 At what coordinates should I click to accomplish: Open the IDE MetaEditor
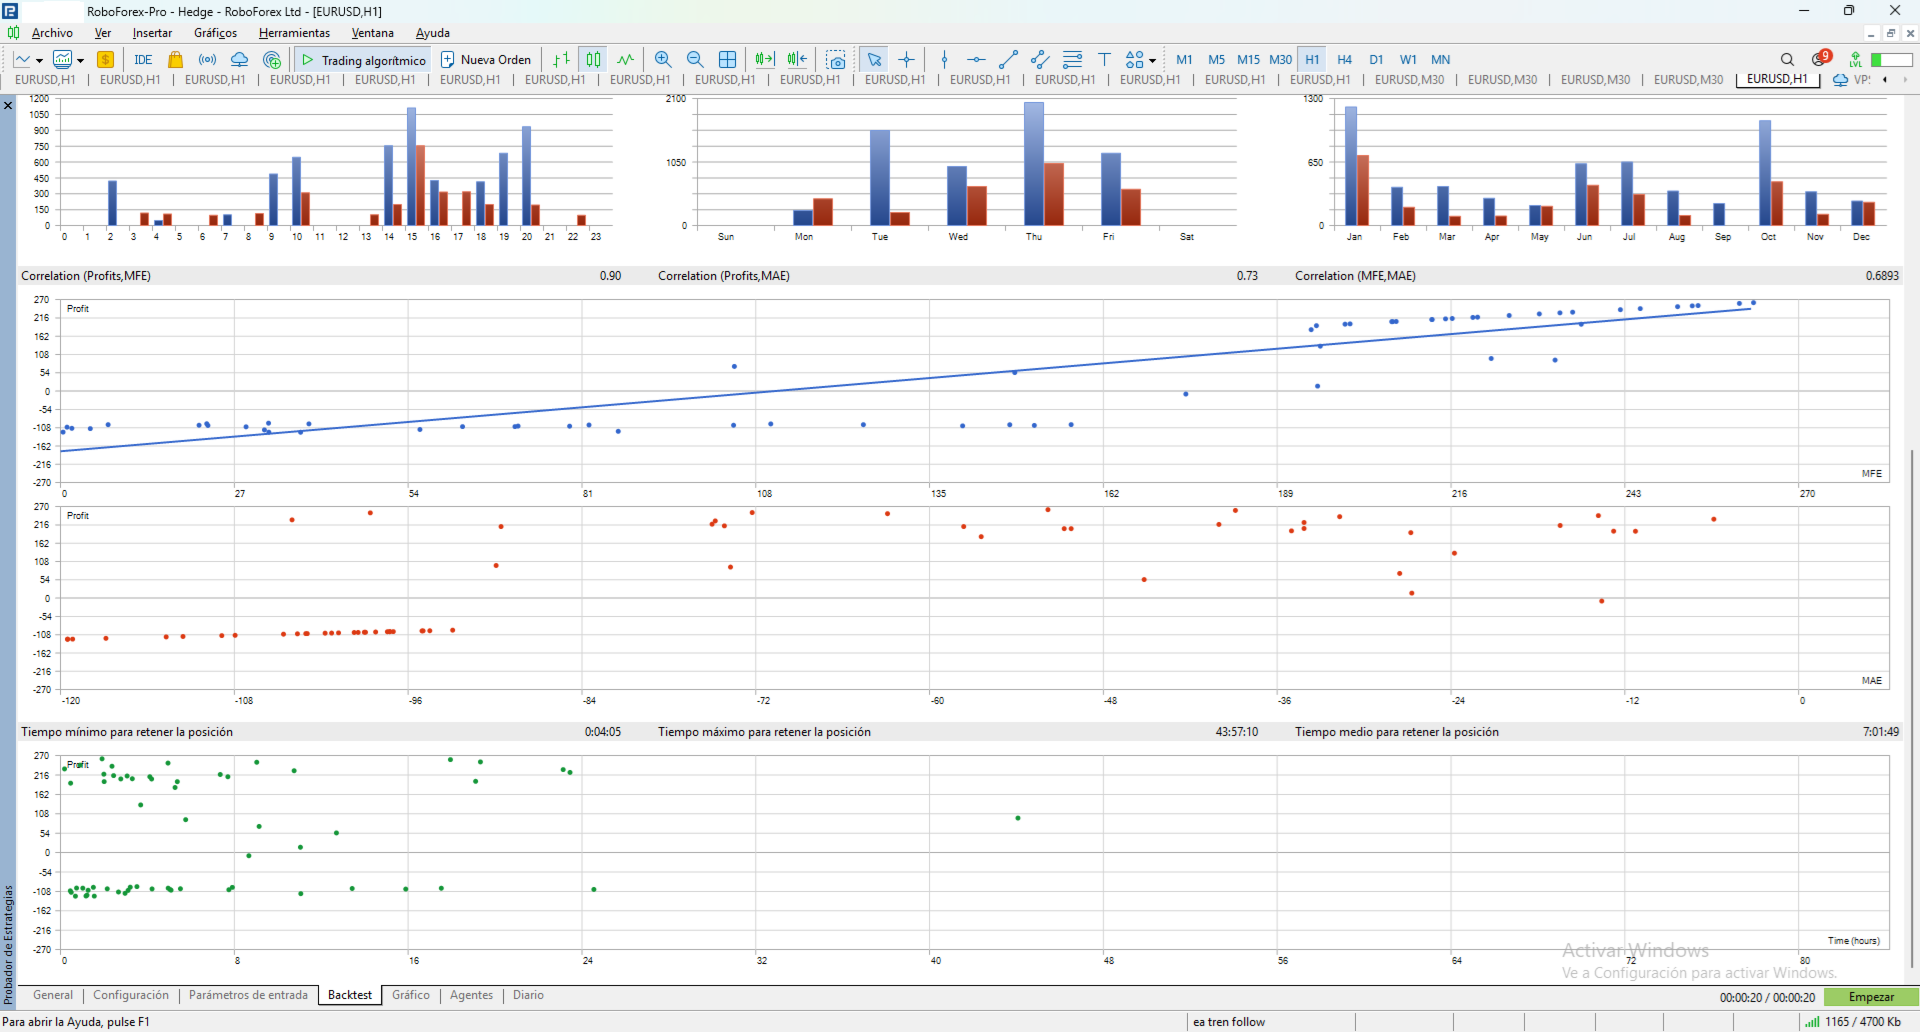143,60
